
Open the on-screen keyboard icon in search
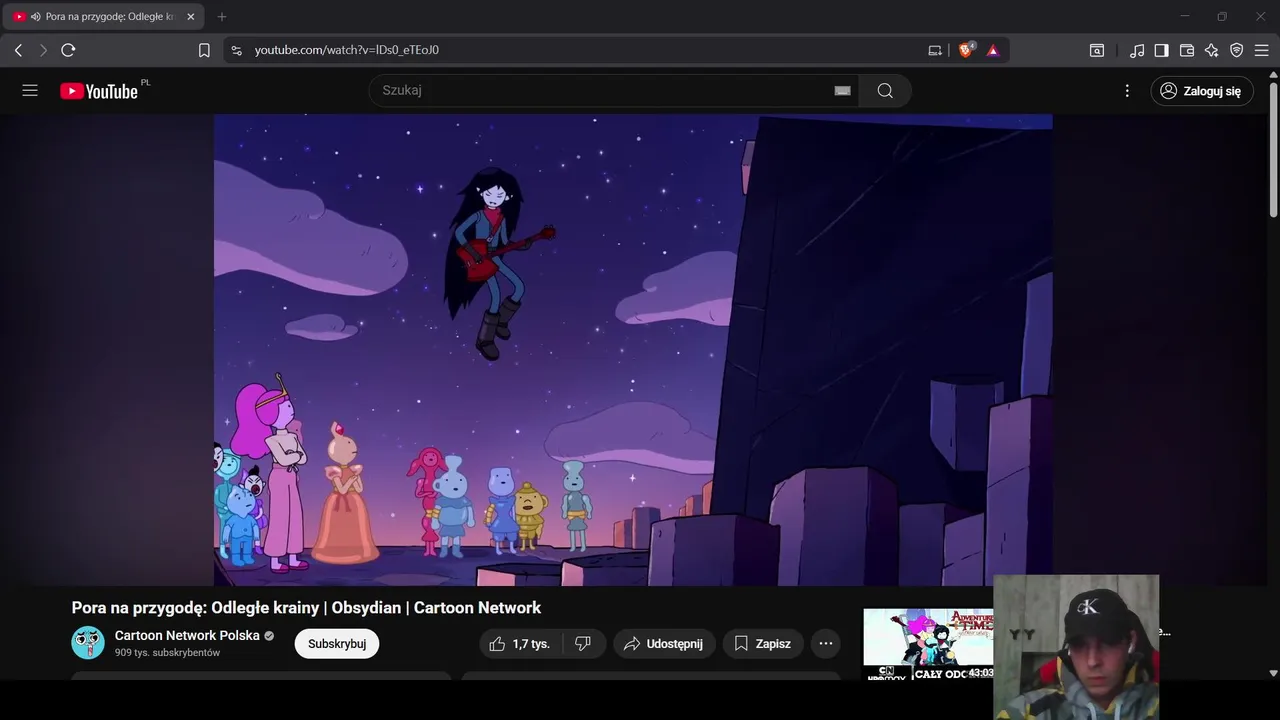pyautogui.click(x=843, y=90)
